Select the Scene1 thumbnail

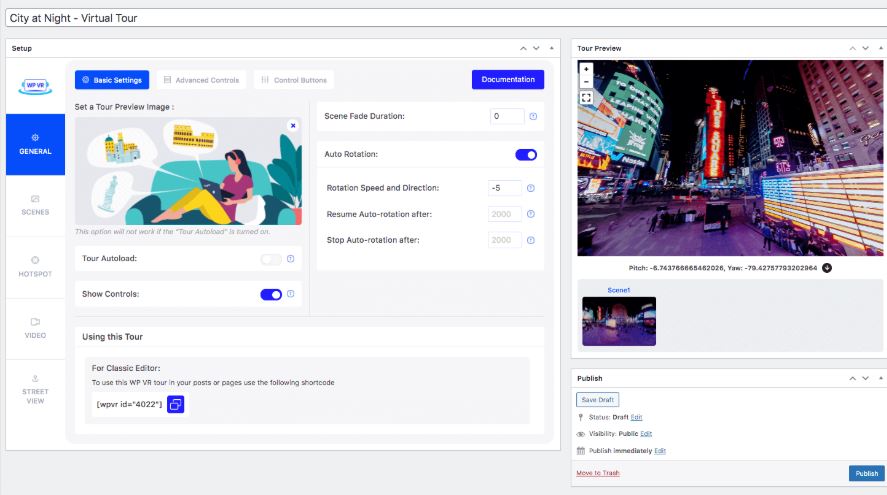tap(619, 321)
